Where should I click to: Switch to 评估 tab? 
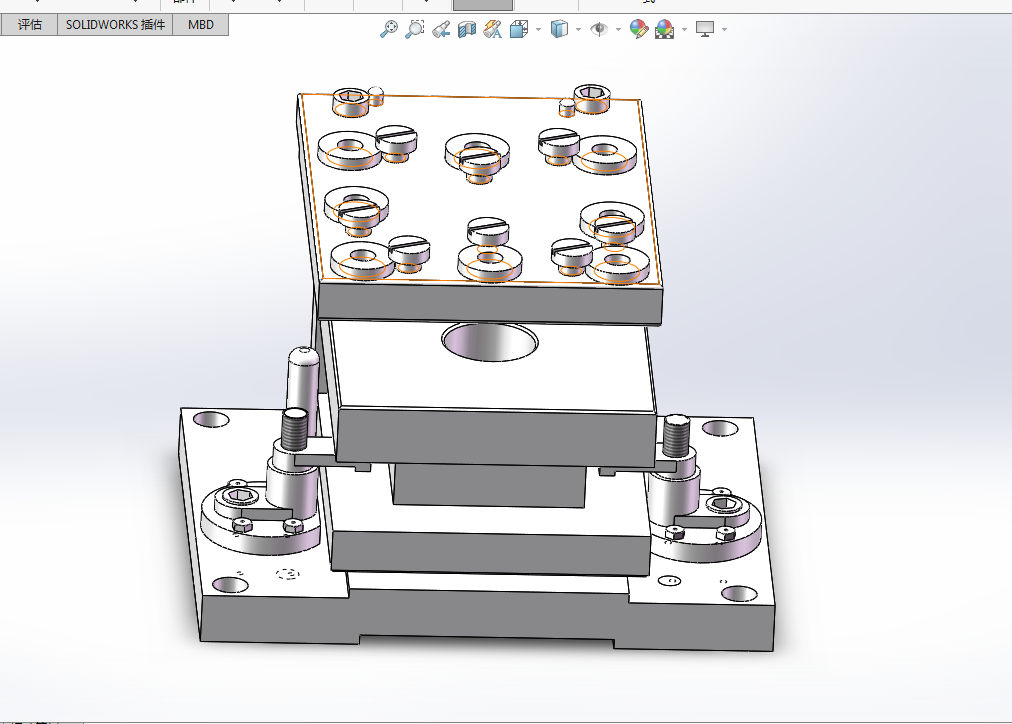tap(30, 25)
